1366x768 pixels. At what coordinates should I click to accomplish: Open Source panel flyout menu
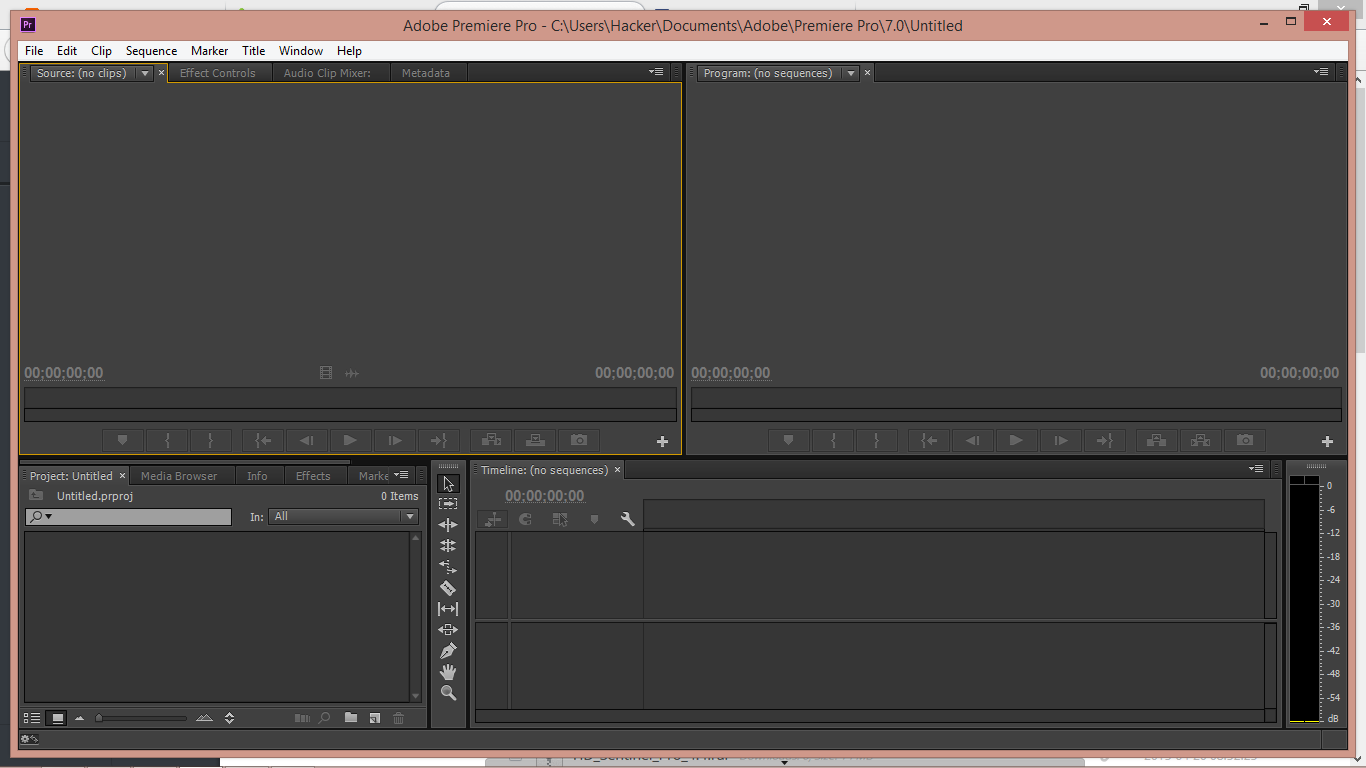(656, 72)
